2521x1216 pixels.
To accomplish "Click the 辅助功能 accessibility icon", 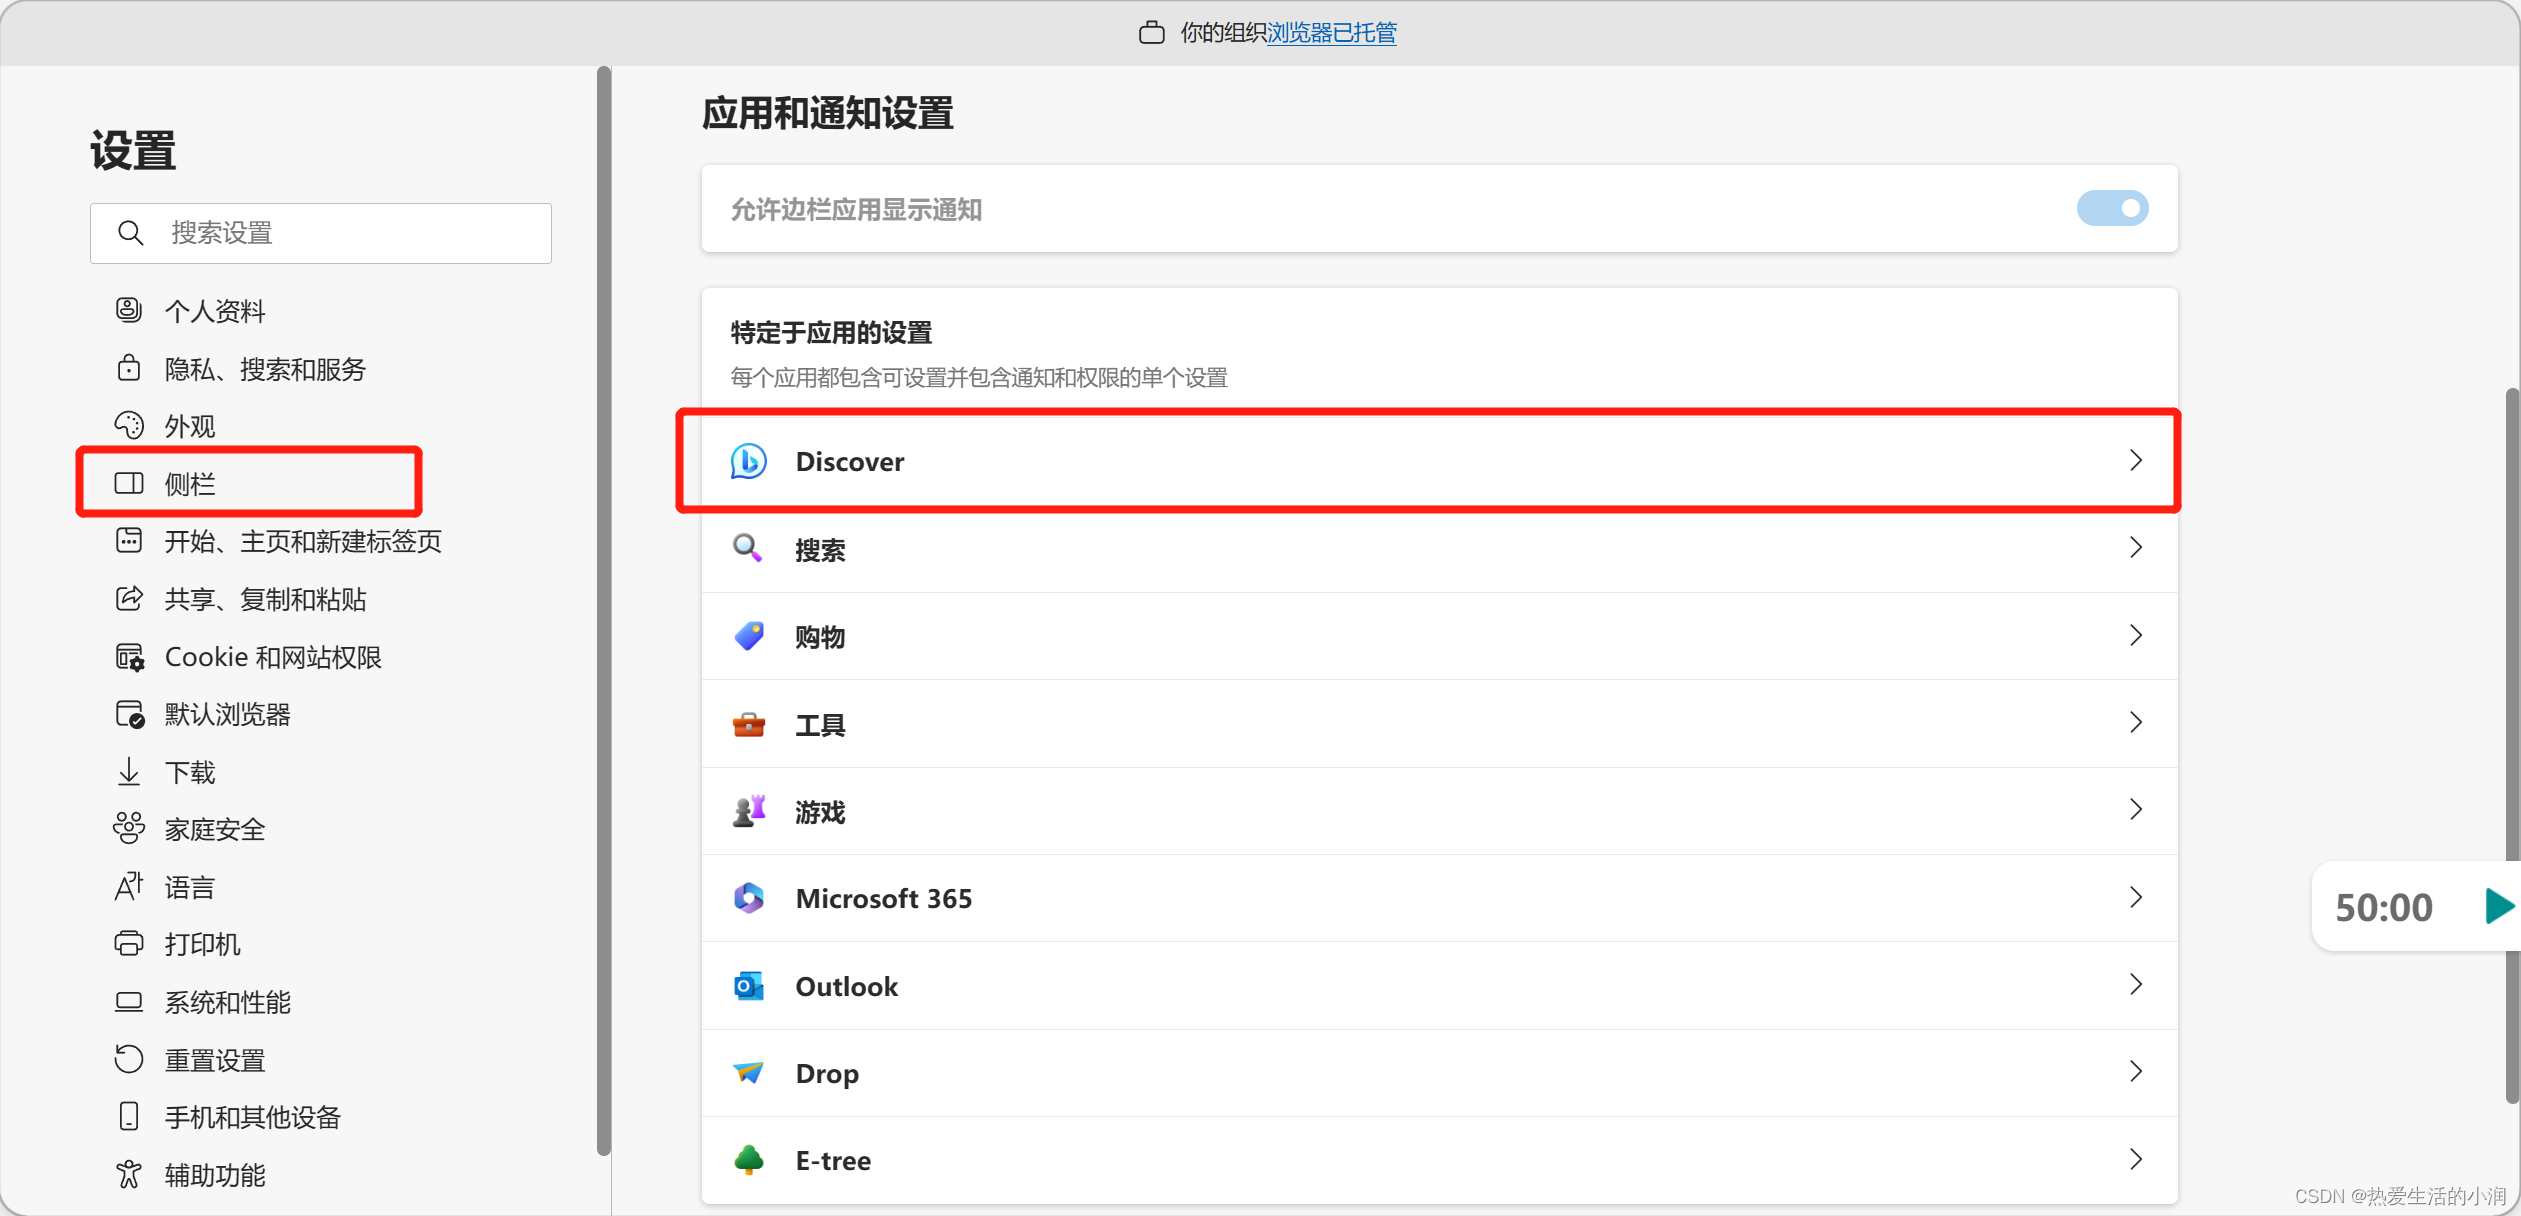I will tap(129, 1174).
